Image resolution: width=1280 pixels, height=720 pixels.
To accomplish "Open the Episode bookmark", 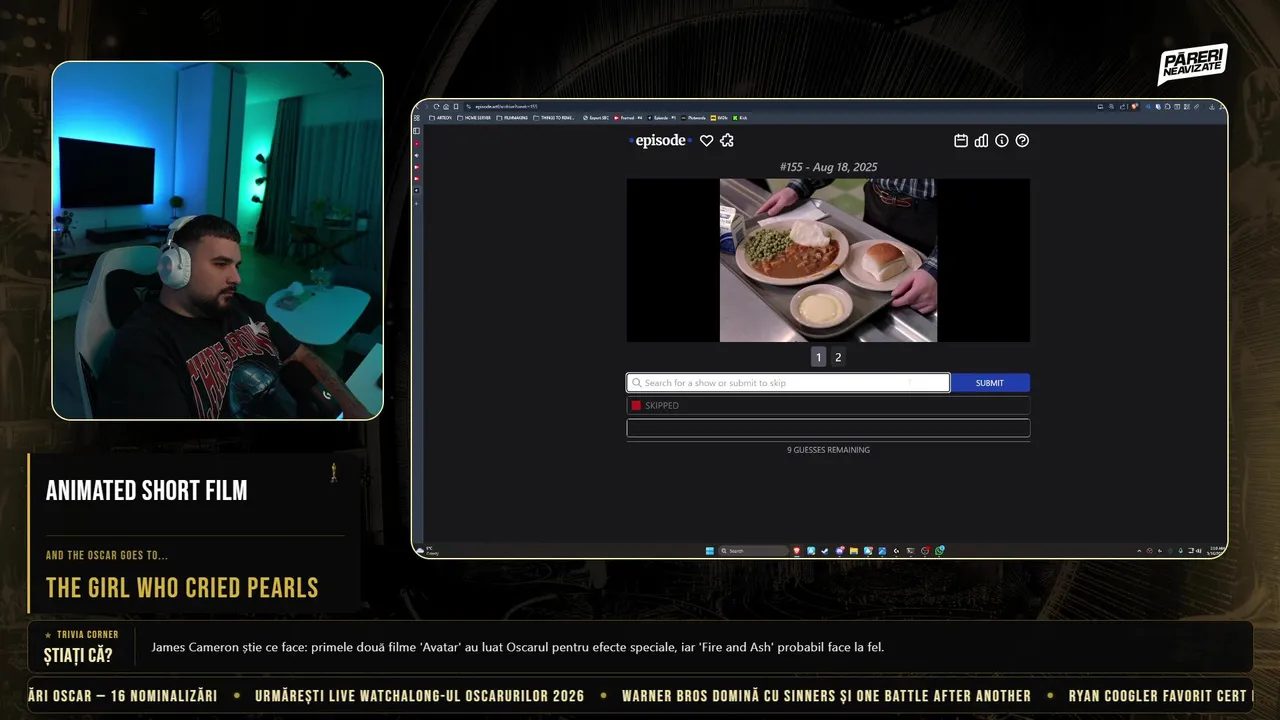I will 662,118.
